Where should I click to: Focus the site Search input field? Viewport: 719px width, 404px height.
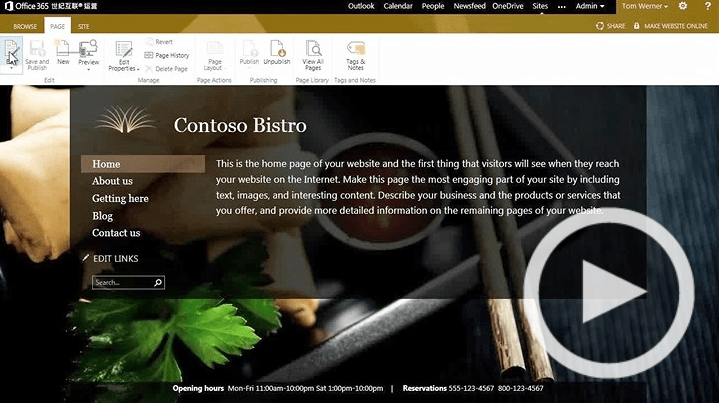coord(123,282)
